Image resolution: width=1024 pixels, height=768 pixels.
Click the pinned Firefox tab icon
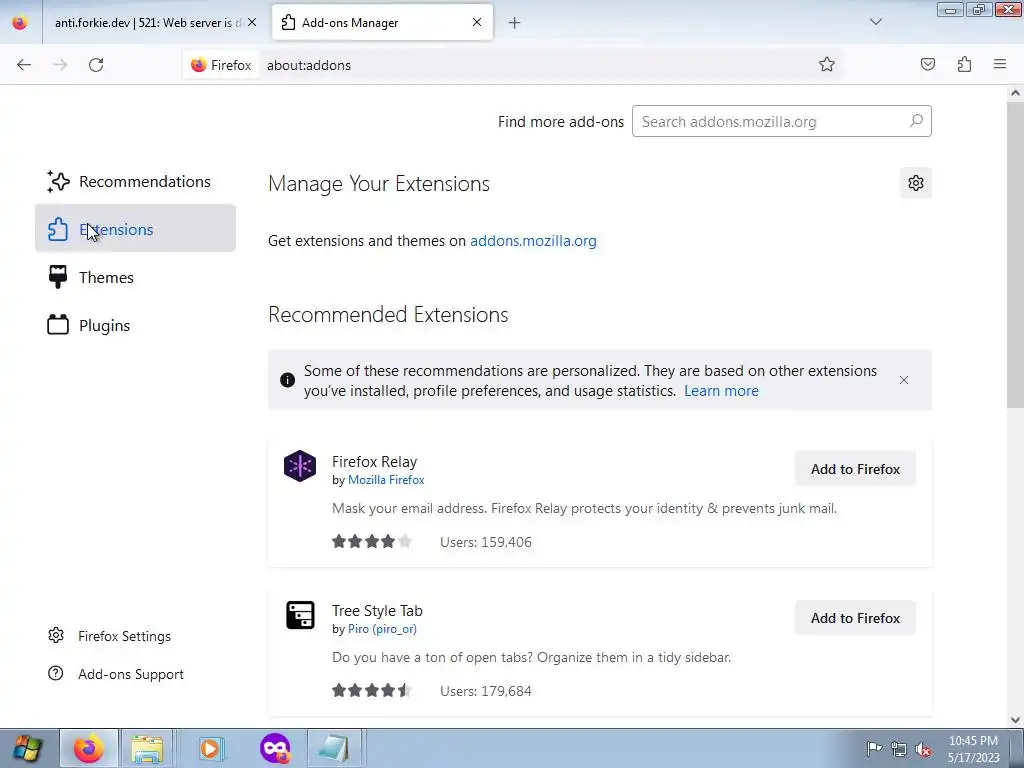[20, 22]
